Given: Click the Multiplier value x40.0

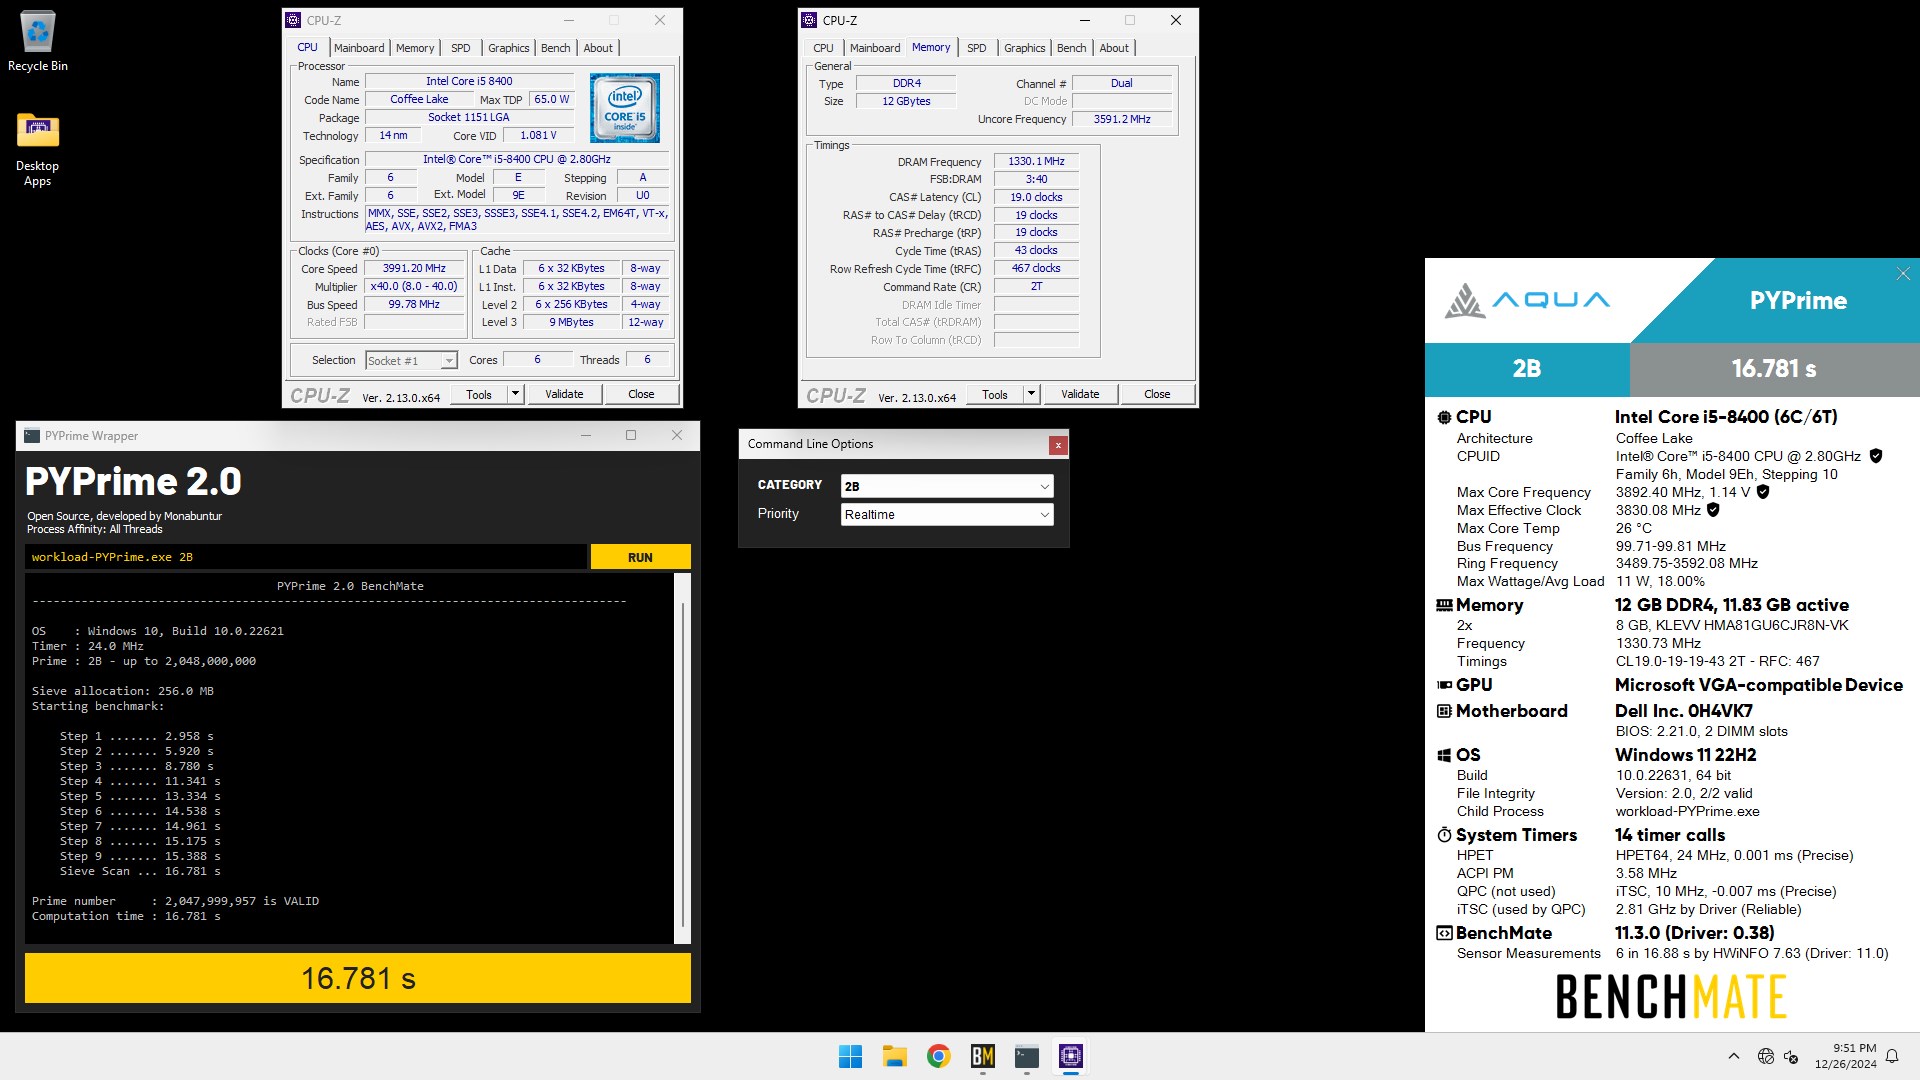Looking at the screenshot, I should pos(414,286).
